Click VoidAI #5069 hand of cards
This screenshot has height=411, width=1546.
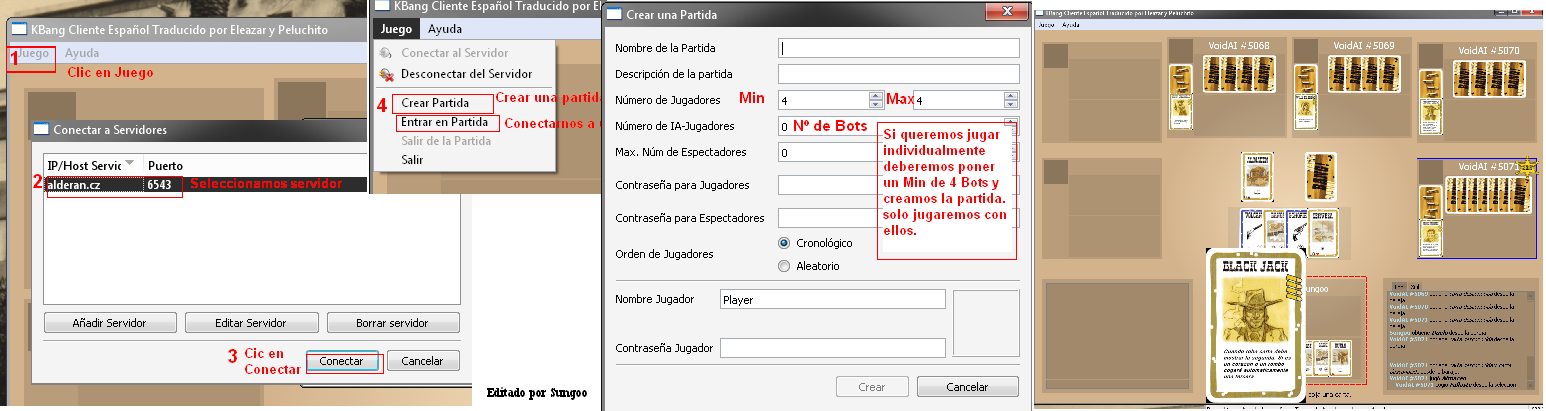[1365, 73]
